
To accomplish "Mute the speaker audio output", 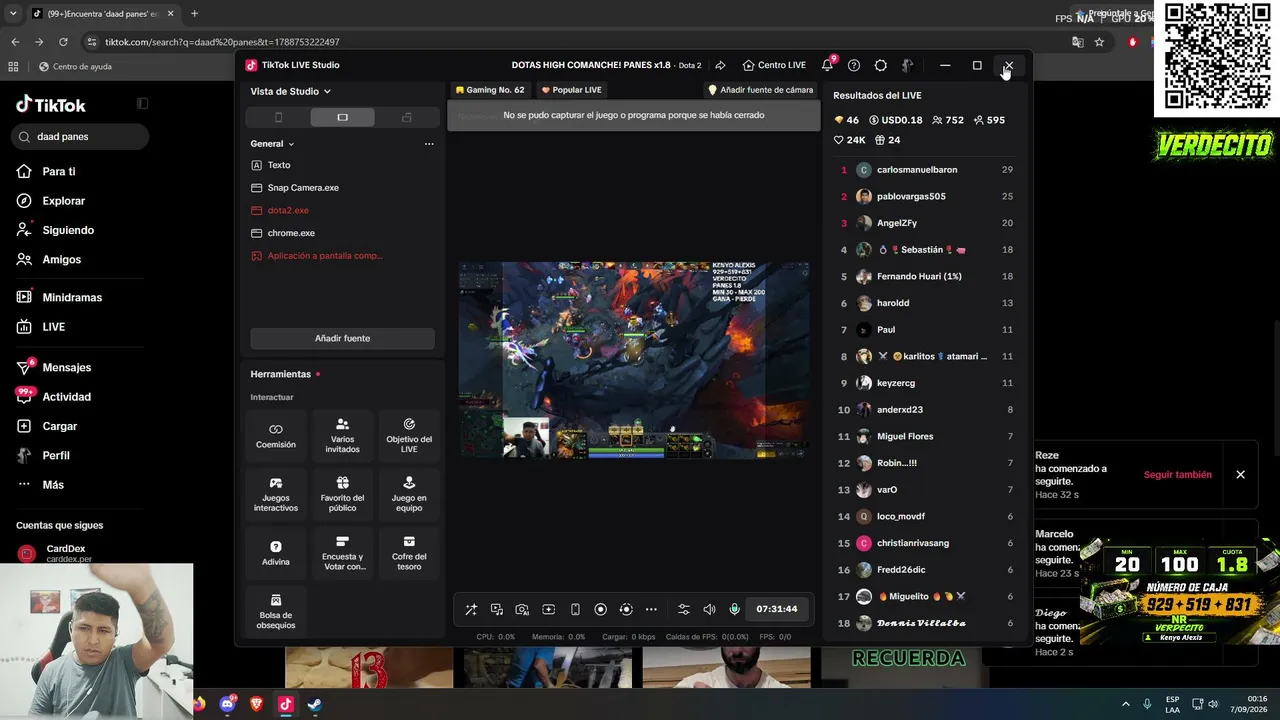I will pyautogui.click(x=709, y=609).
